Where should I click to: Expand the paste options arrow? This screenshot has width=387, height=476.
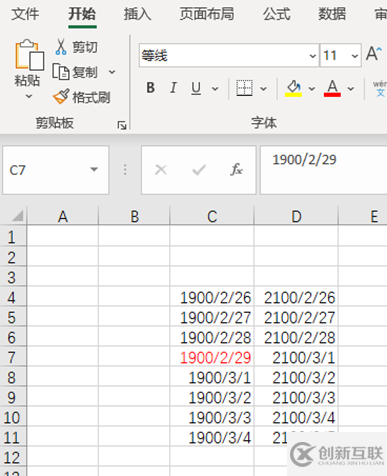tap(29, 96)
